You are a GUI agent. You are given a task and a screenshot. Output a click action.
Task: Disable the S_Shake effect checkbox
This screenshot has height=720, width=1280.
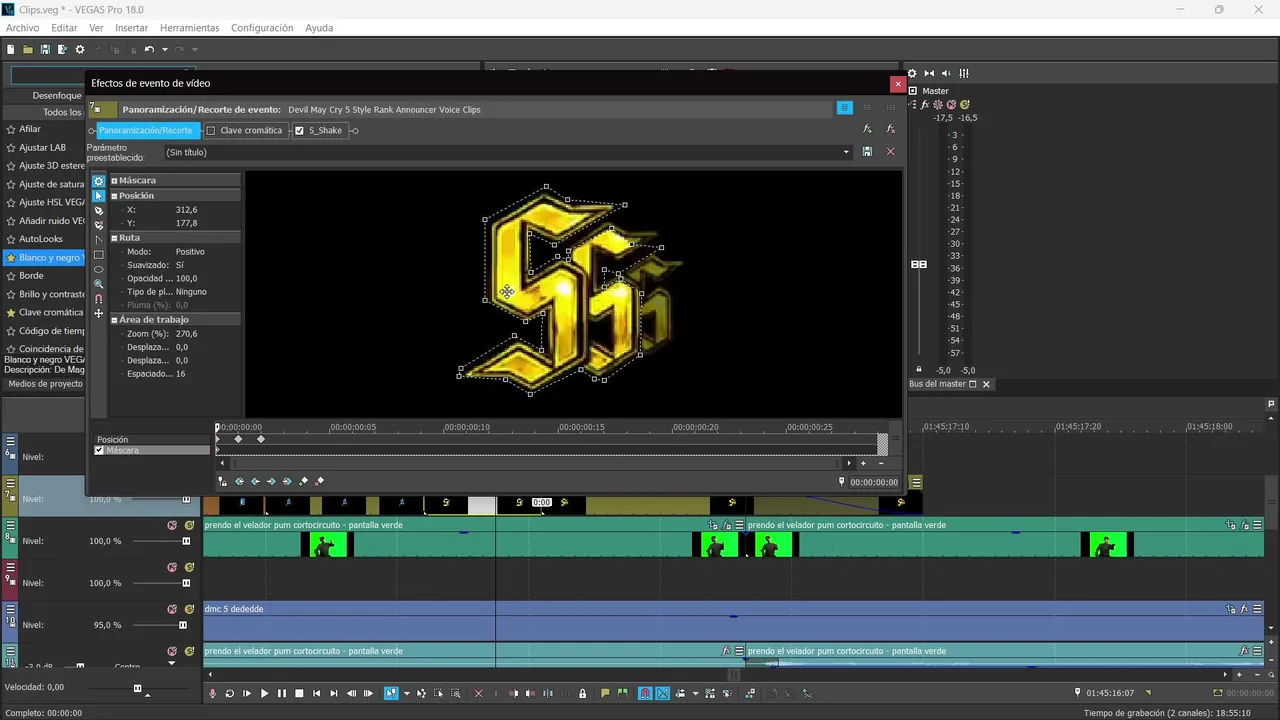(x=299, y=130)
